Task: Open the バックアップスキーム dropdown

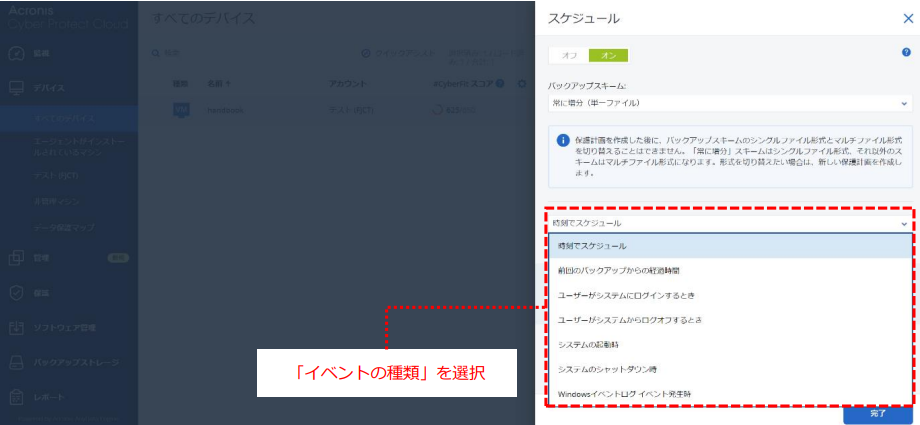Action: (x=729, y=102)
